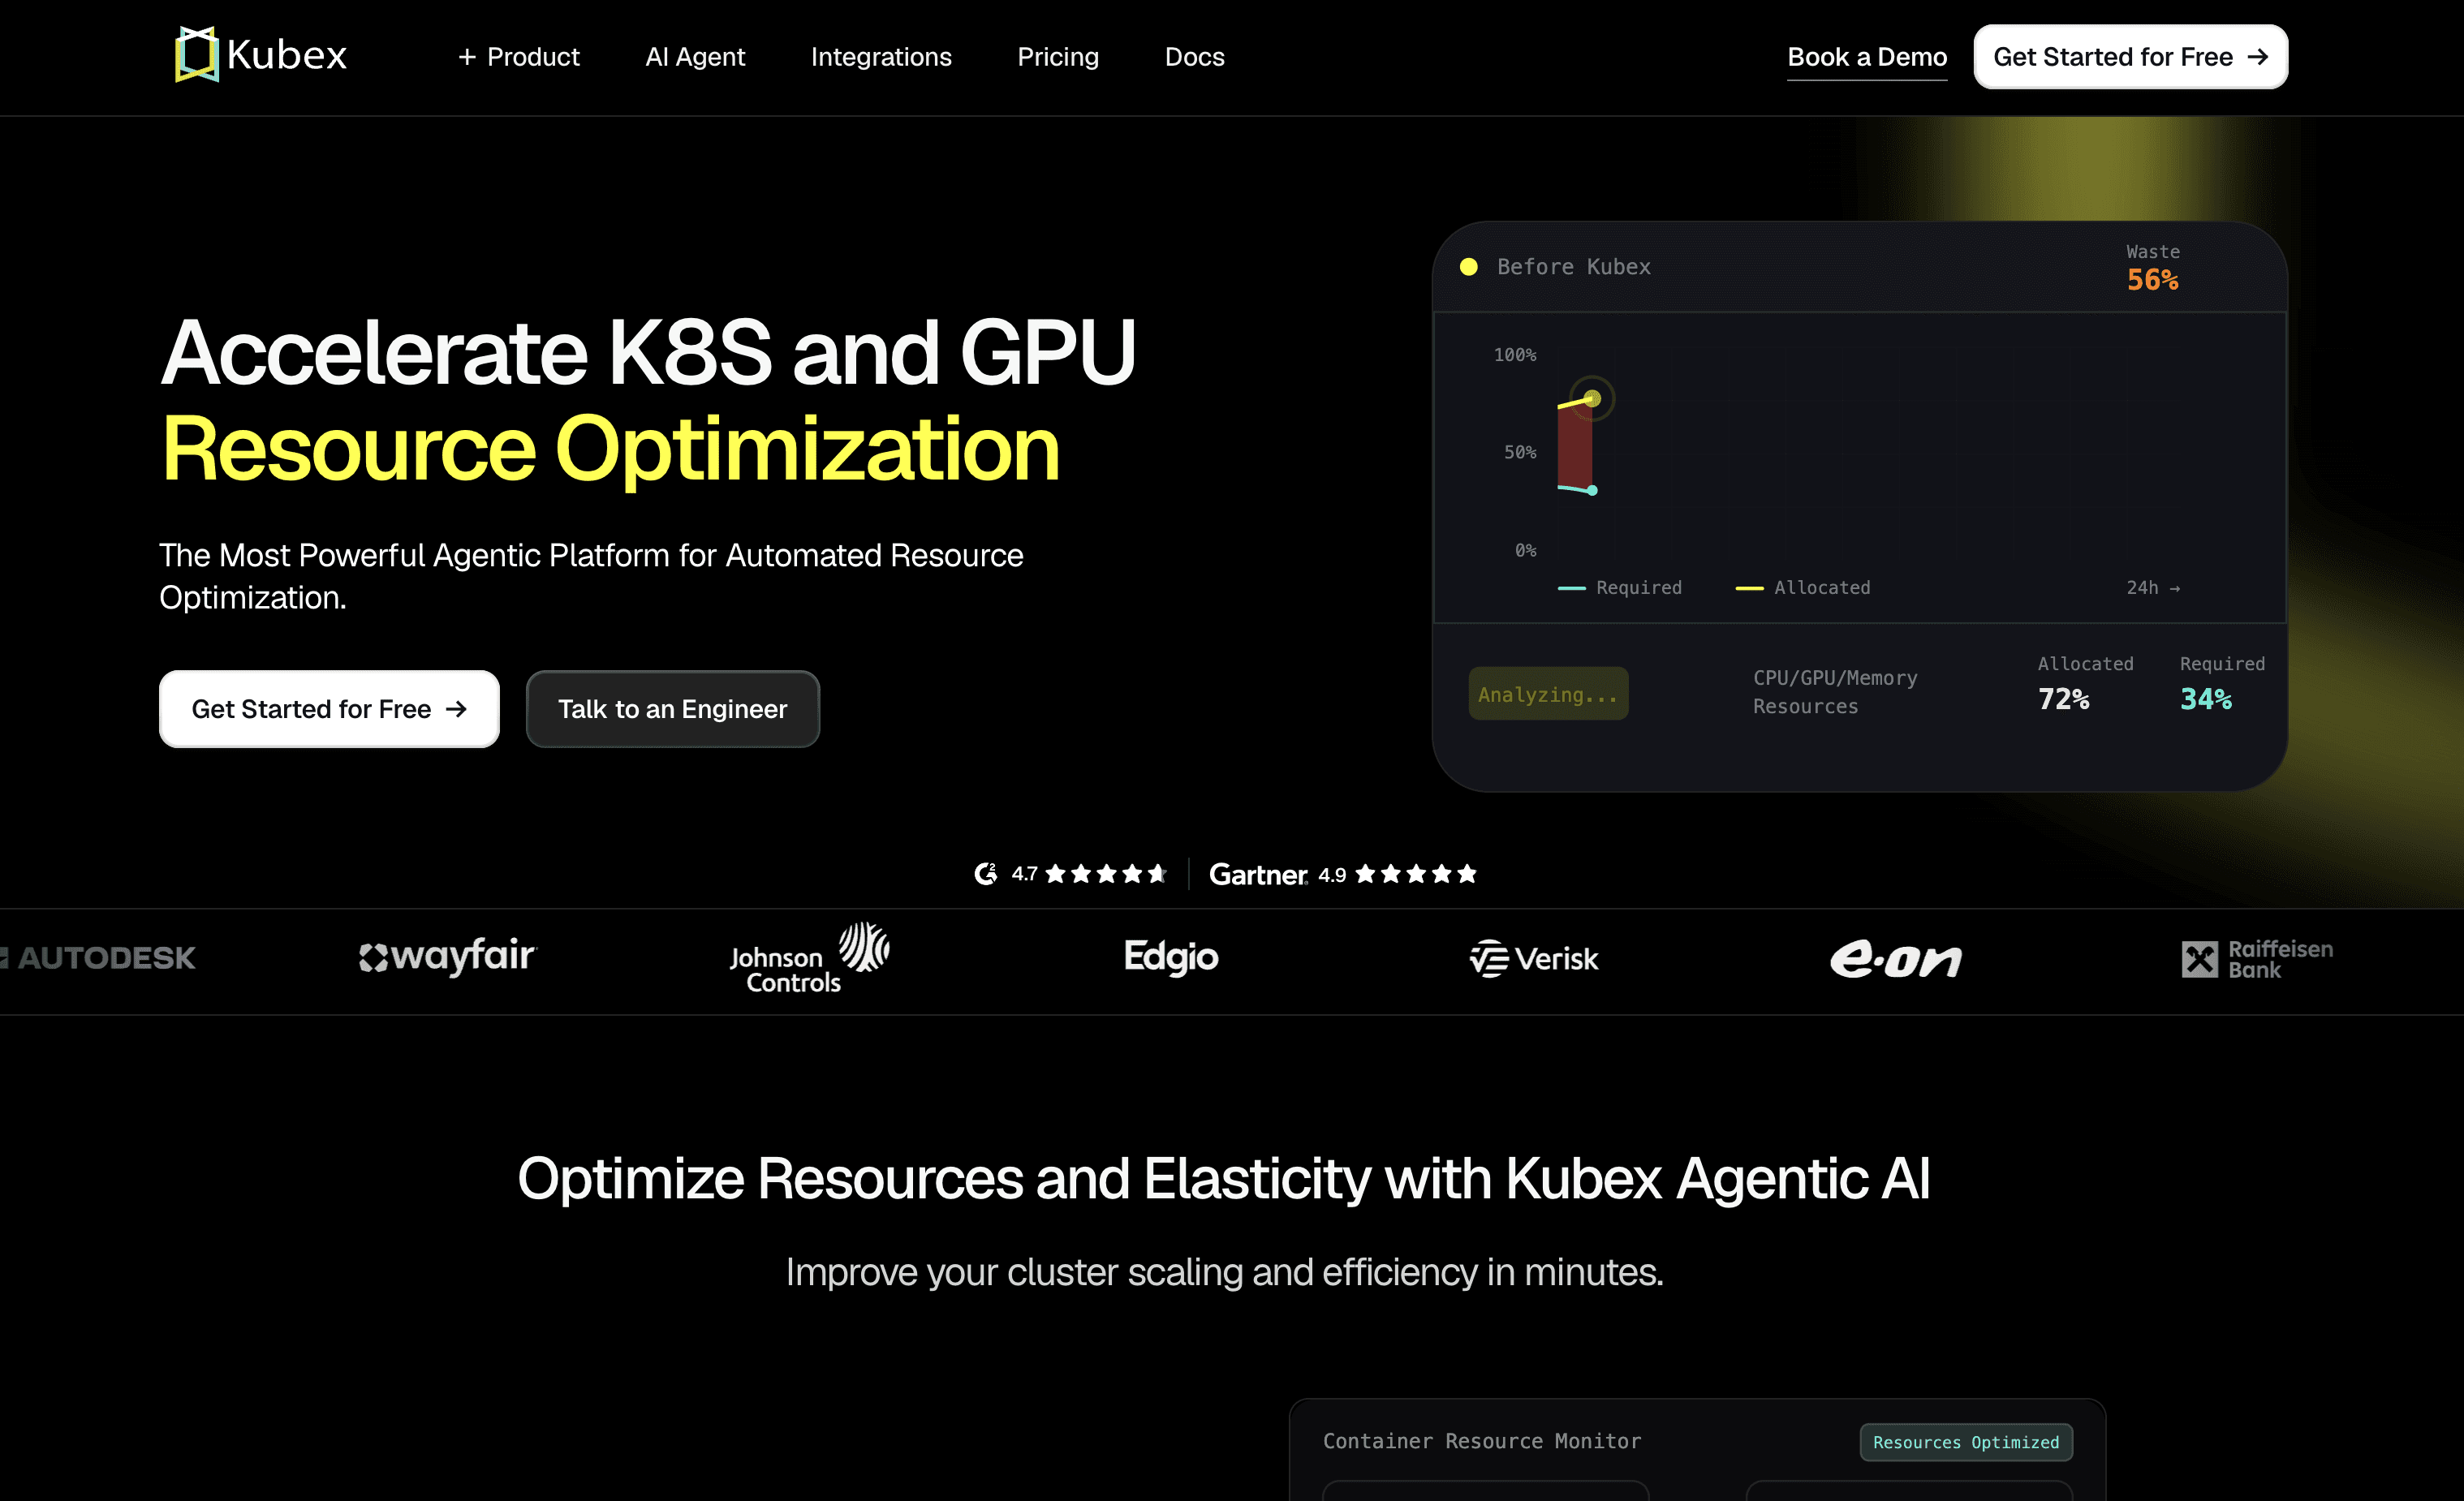Go to Integrations in navigation
Viewport: 2464px width, 1501px height.
pos(880,57)
